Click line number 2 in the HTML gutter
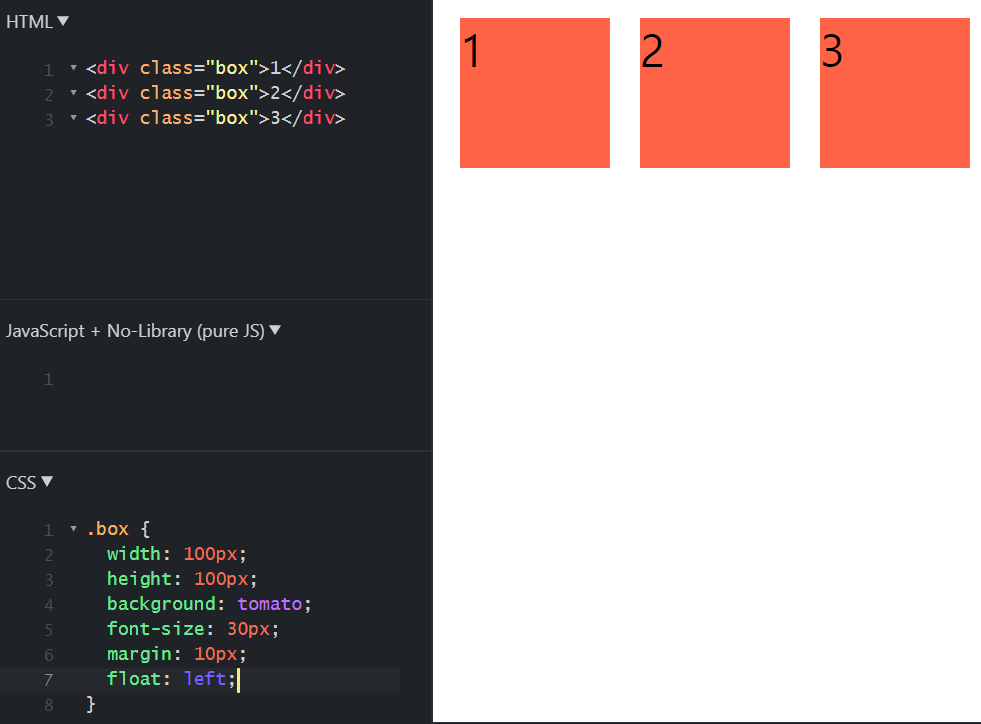This screenshot has width=981, height=724. [49, 94]
